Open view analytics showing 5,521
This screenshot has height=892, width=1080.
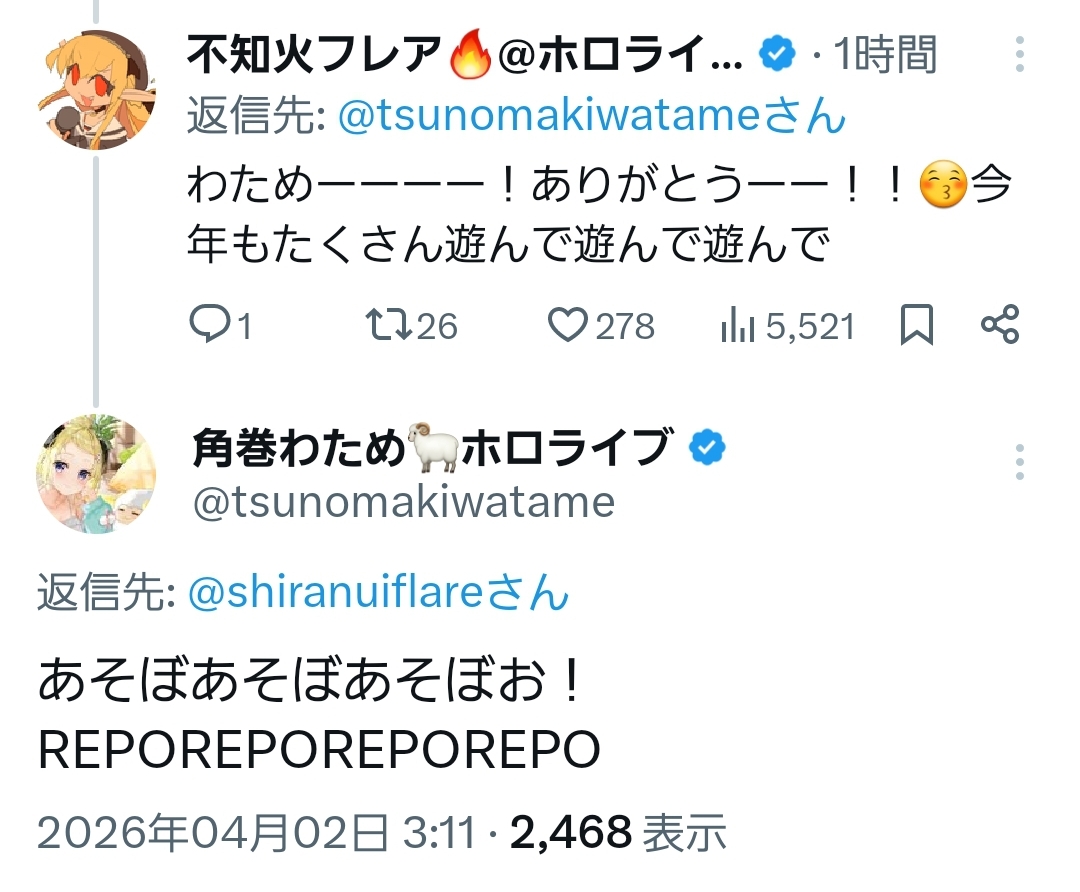[737, 326]
